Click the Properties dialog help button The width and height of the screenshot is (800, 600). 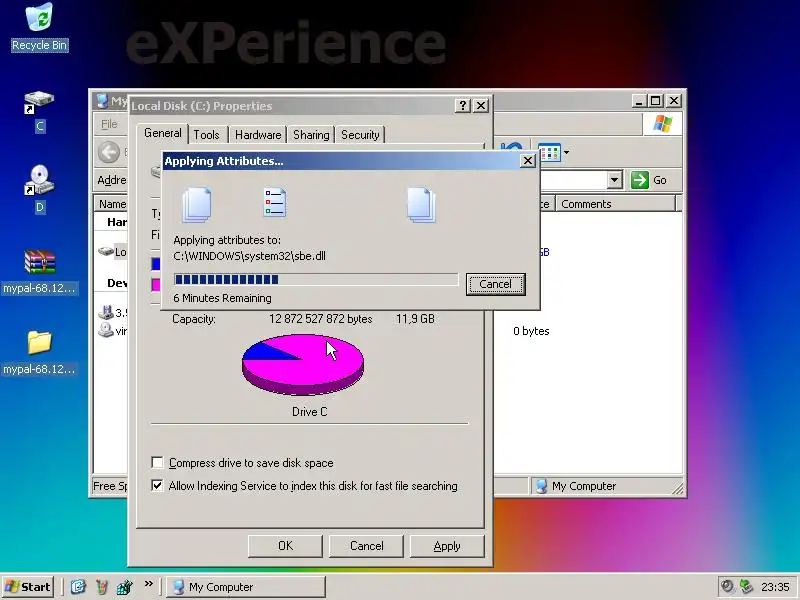(x=462, y=106)
